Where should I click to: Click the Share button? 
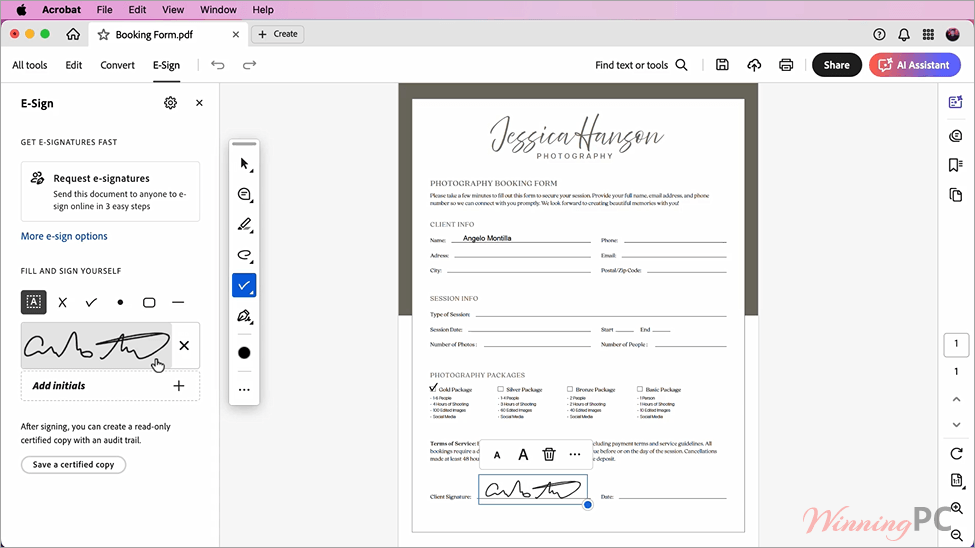click(x=836, y=65)
